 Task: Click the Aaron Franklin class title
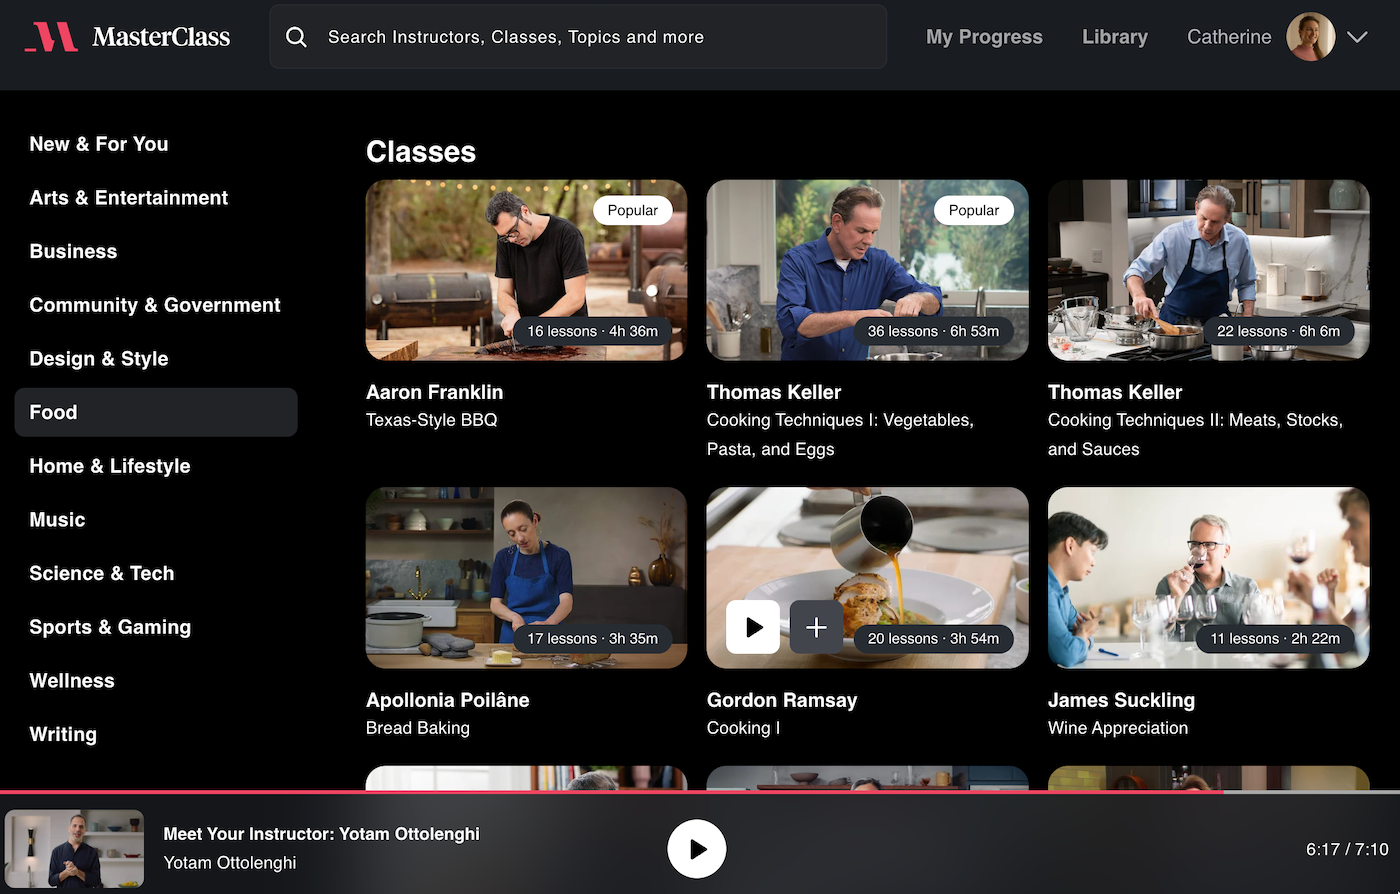(x=434, y=392)
